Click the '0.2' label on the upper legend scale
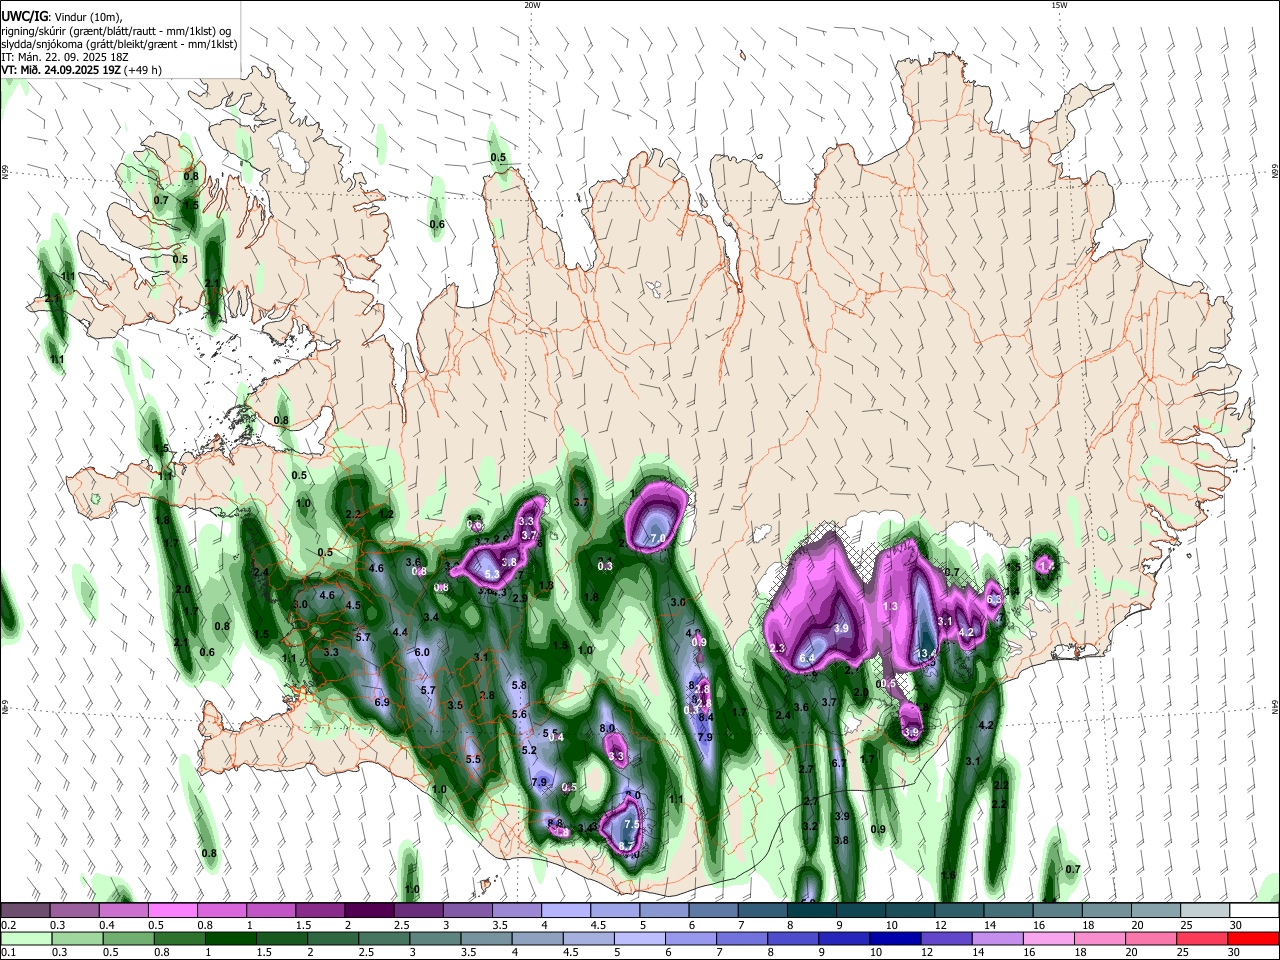1280x960 pixels. (9, 926)
